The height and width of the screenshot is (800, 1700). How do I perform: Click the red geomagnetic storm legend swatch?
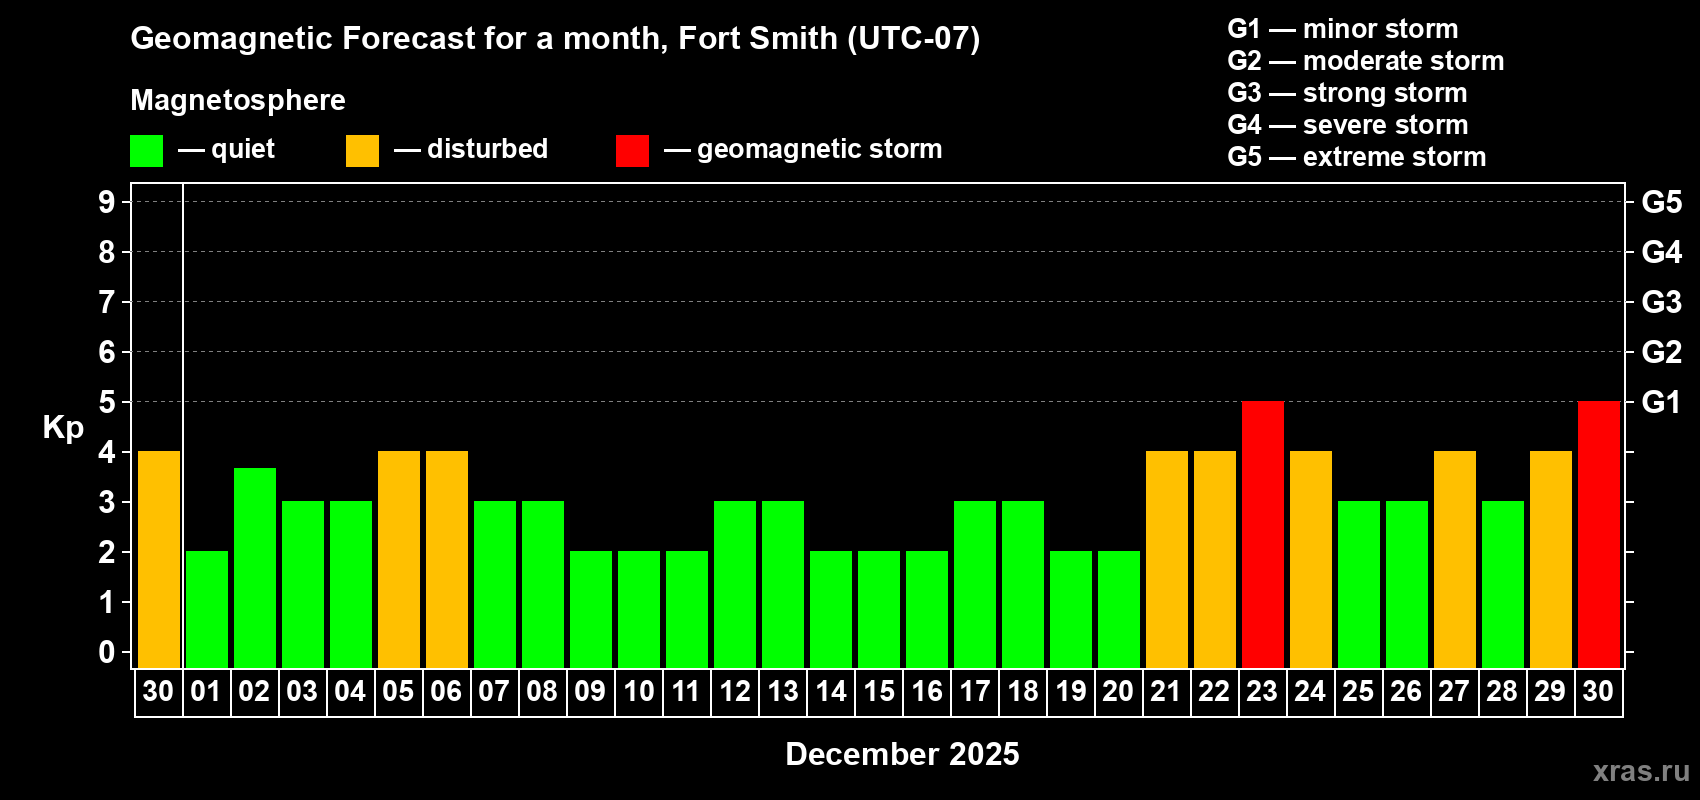pyautogui.click(x=632, y=151)
